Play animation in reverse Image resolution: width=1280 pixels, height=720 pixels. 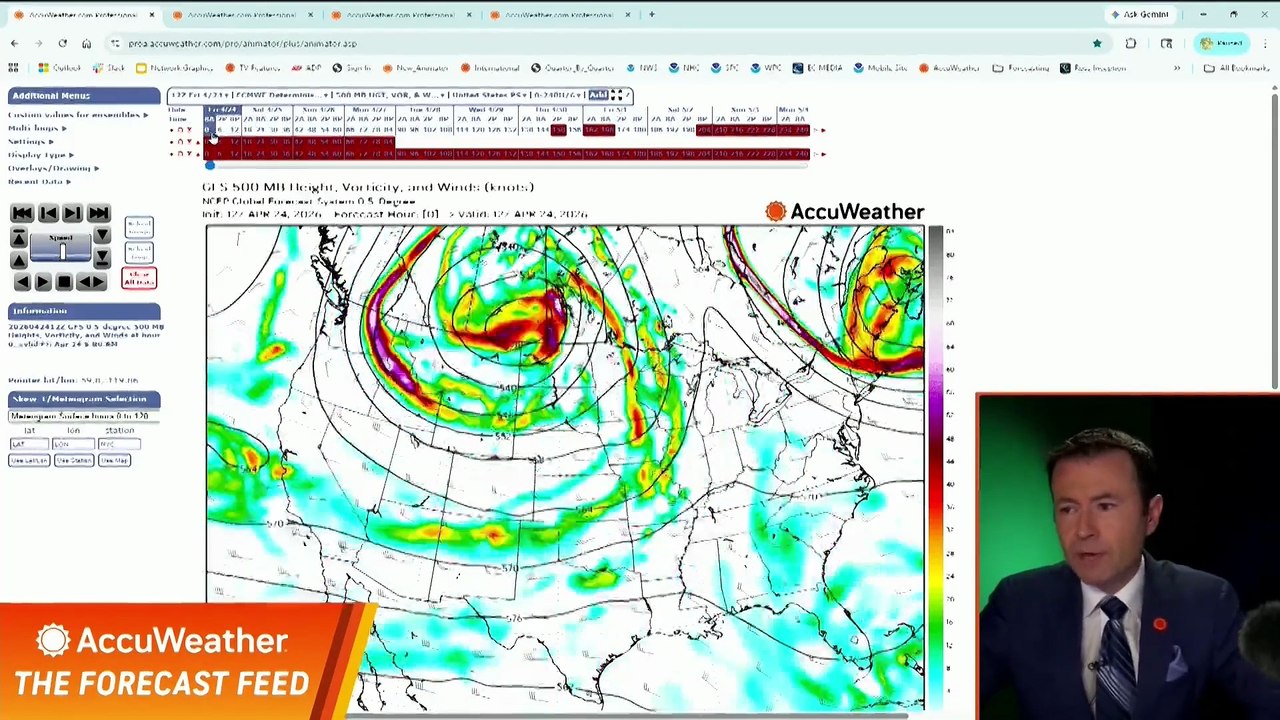click(x=22, y=282)
